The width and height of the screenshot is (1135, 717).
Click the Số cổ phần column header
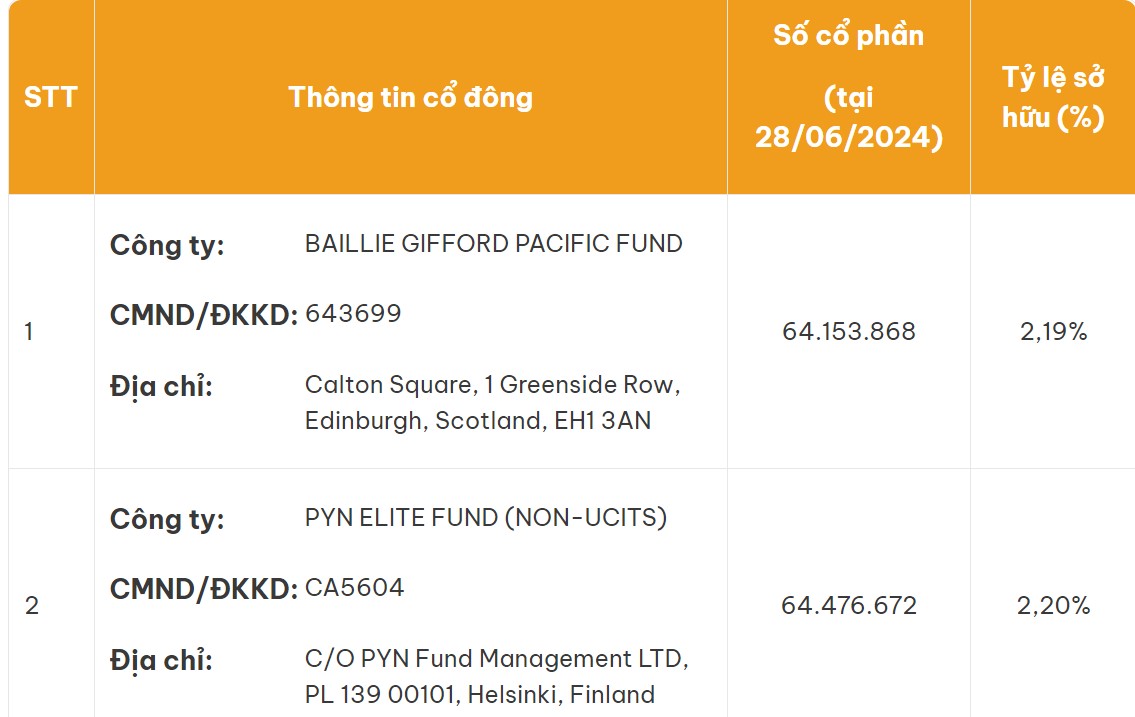848,86
